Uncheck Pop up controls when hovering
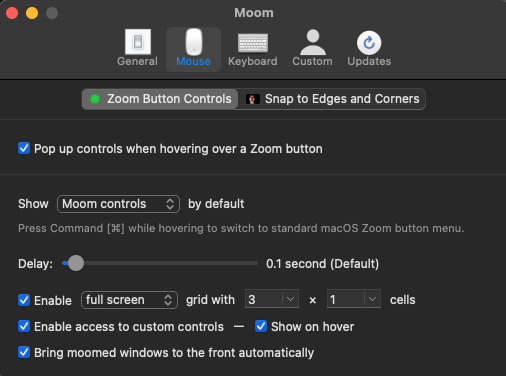Viewport: 506px width, 376px height. (x=24, y=148)
